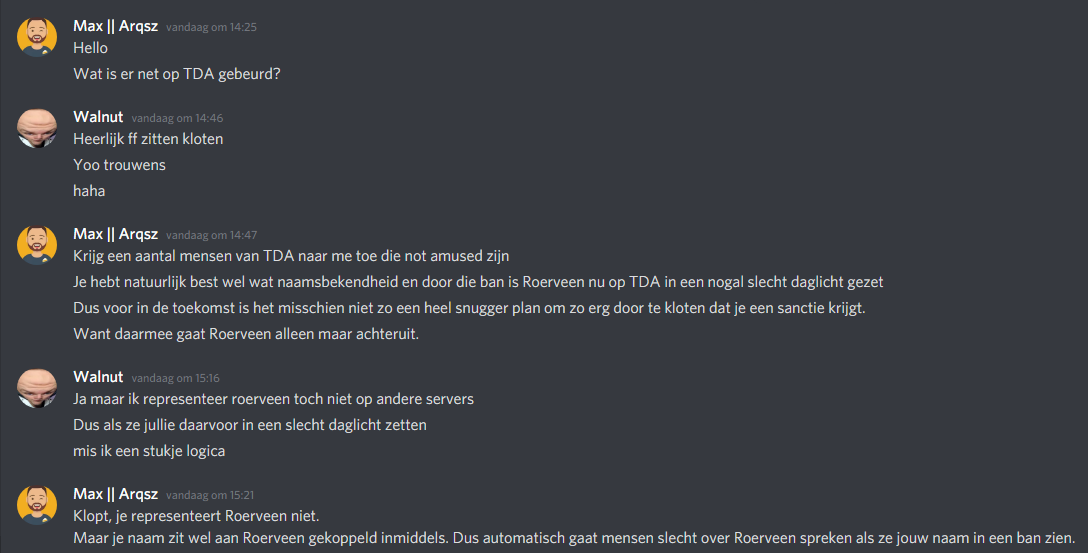Click the Walnut username on the 15:16 message
The width and height of the screenshot is (1088, 553).
tap(98, 377)
